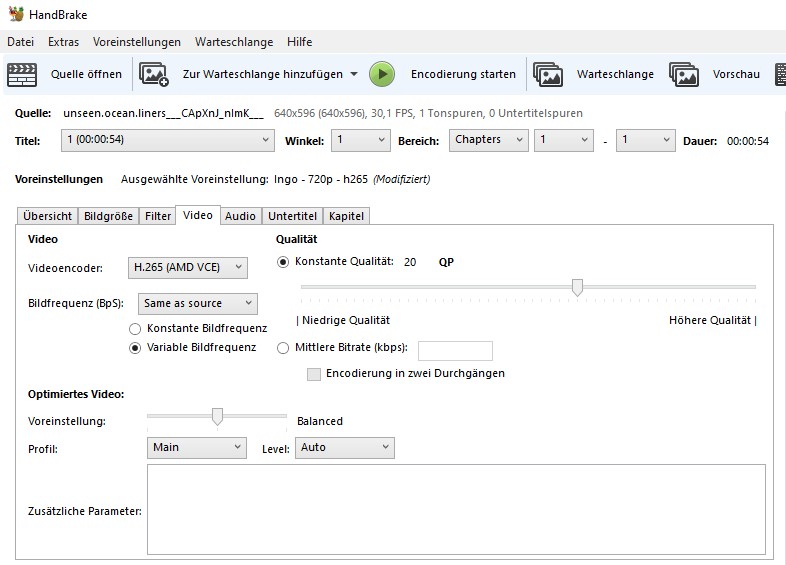Image resolution: width=786 pixels, height=565 pixels.
Task: Click the add-to-queue picture icon
Action: coord(153,74)
